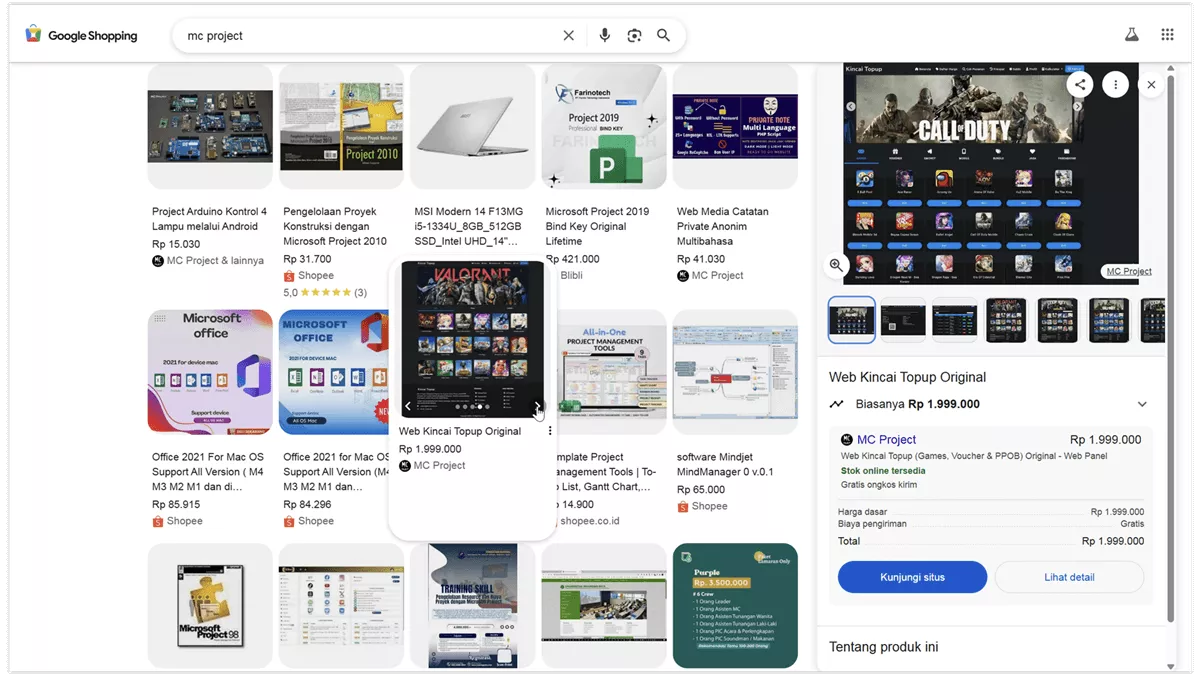
Task: Expand the 'Tentang produk ini' section
Action: tap(883, 647)
